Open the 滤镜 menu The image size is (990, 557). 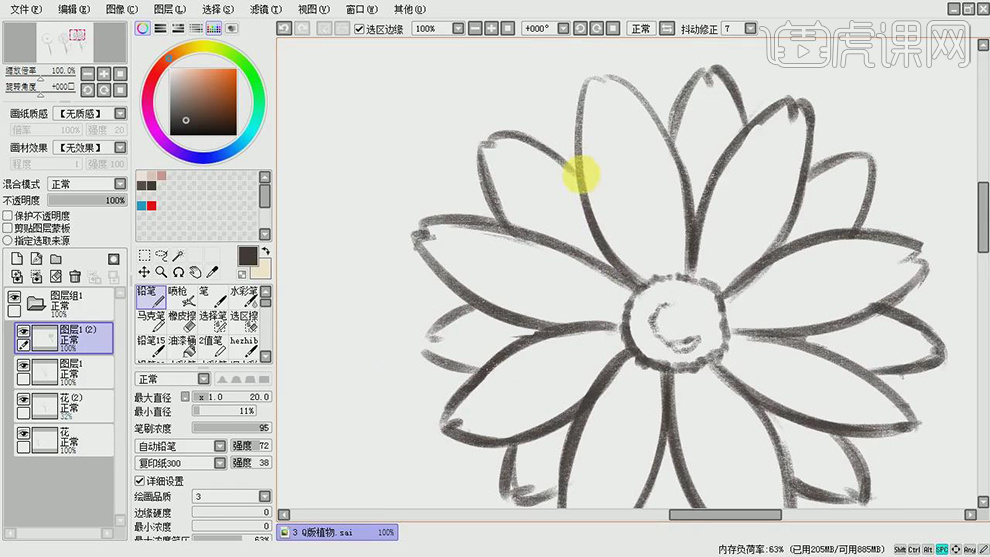[263, 9]
